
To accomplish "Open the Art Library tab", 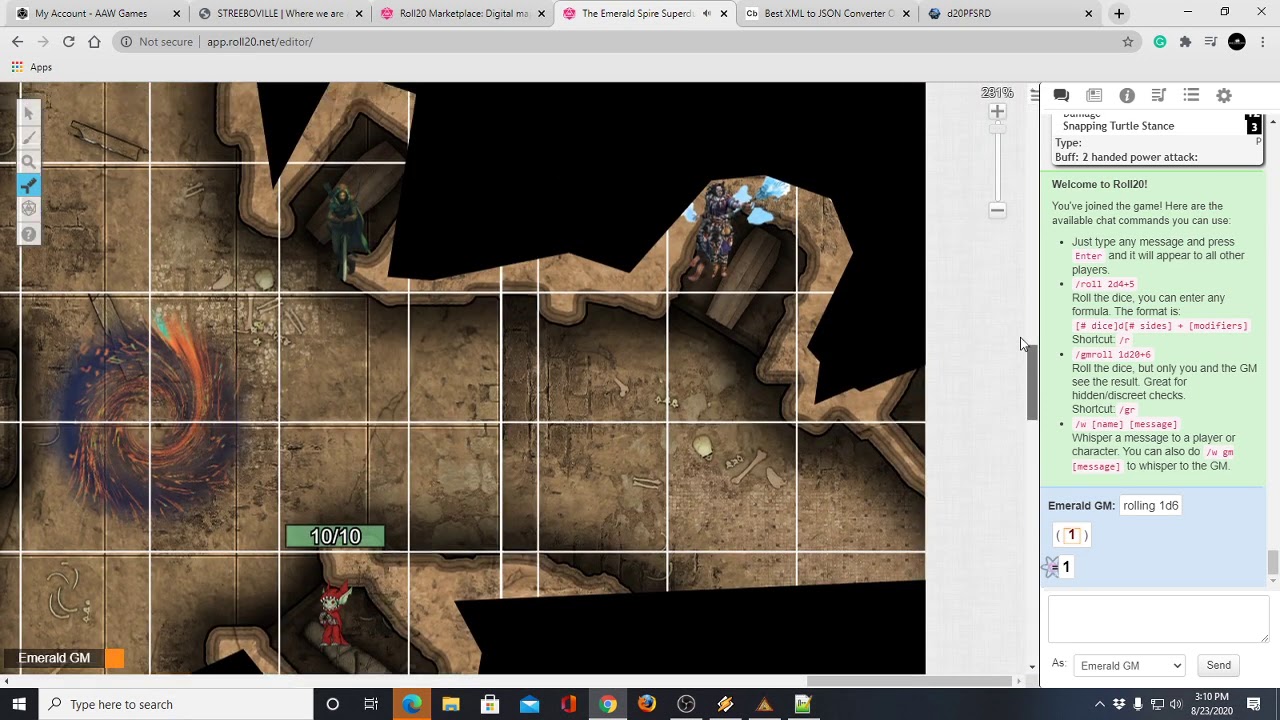I will (1094, 95).
